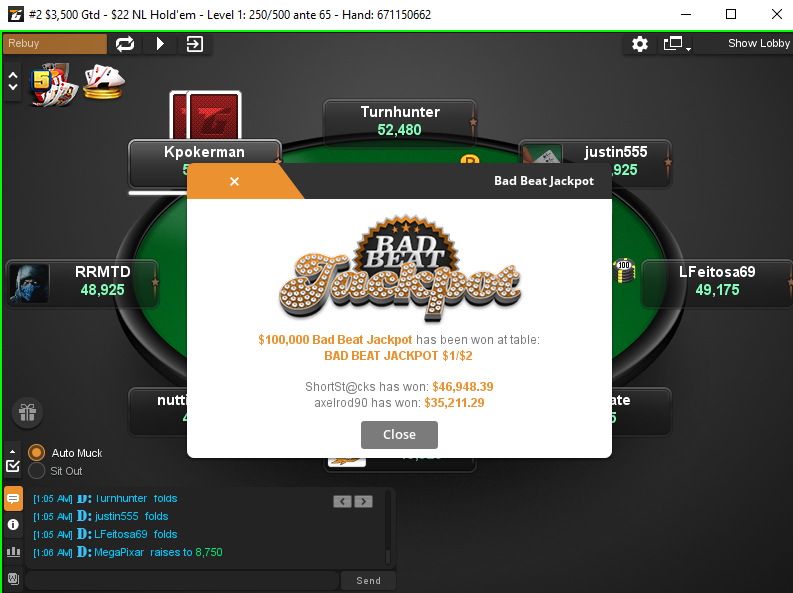
Task: Click the leave table exit icon
Action: coord(195,44)
